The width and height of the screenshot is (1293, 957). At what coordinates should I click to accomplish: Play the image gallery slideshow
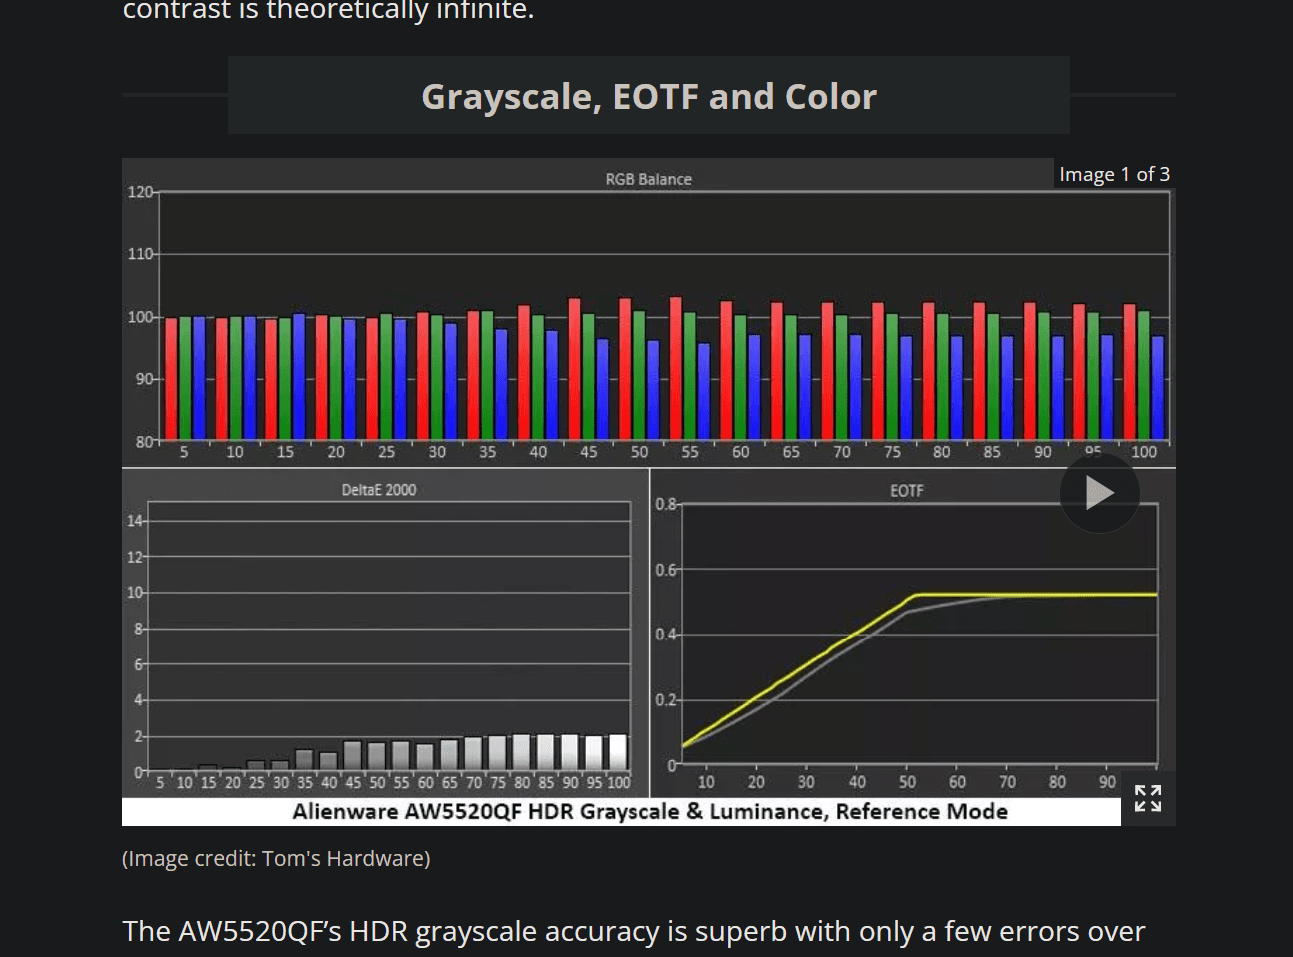click(x=1099, y=493)
